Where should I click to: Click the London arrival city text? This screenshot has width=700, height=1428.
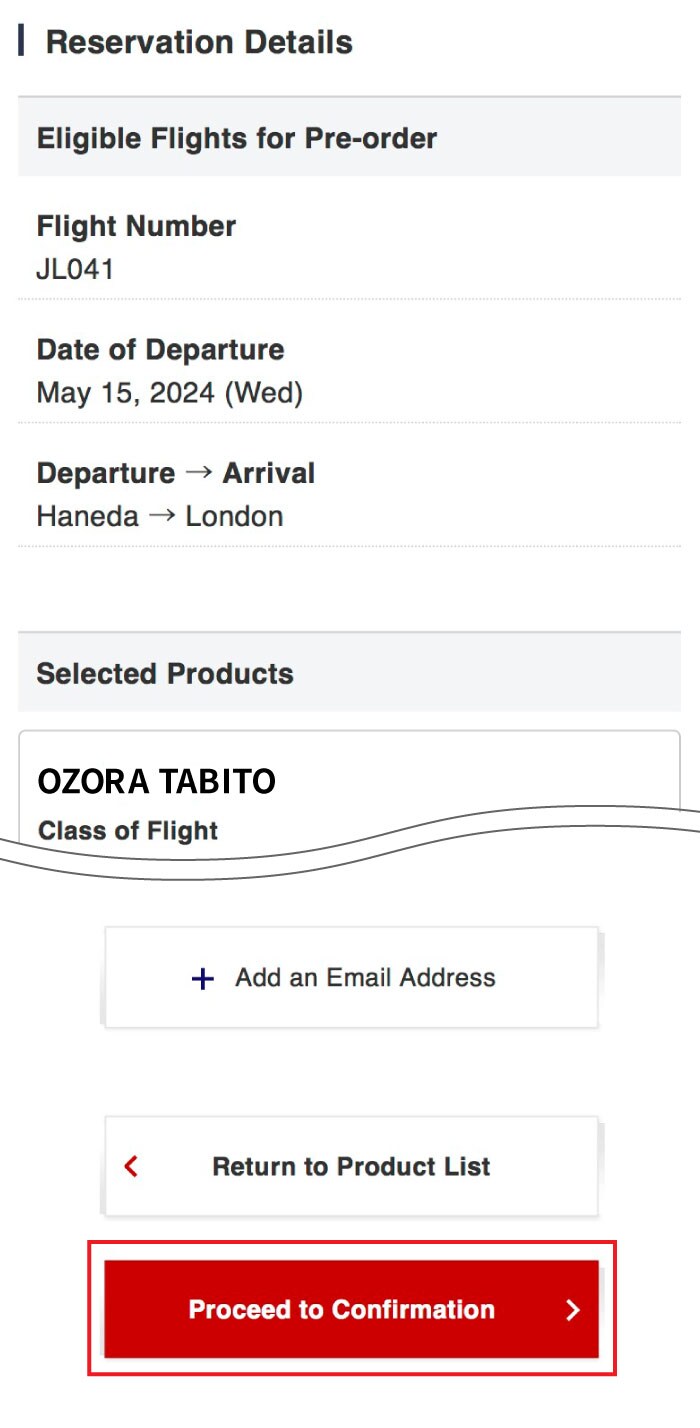234,516
